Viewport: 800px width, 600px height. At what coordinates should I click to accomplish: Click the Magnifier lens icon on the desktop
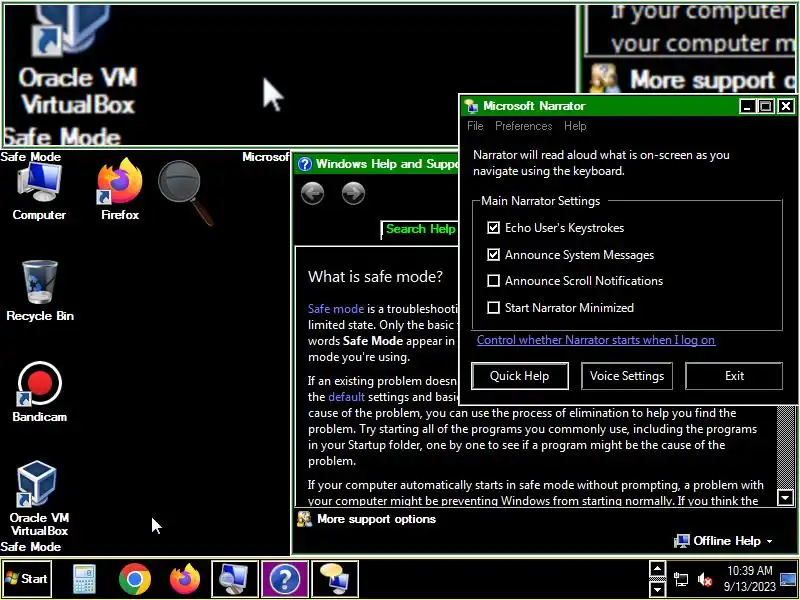pos(186,192)
